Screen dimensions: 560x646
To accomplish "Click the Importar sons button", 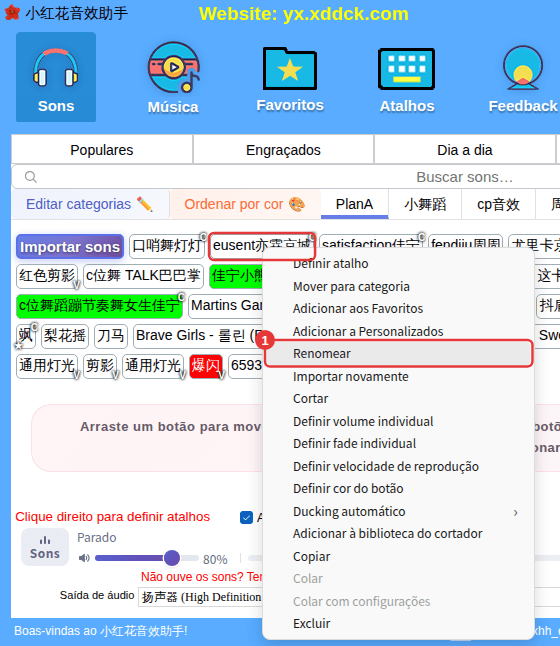I will coord(70,247).
